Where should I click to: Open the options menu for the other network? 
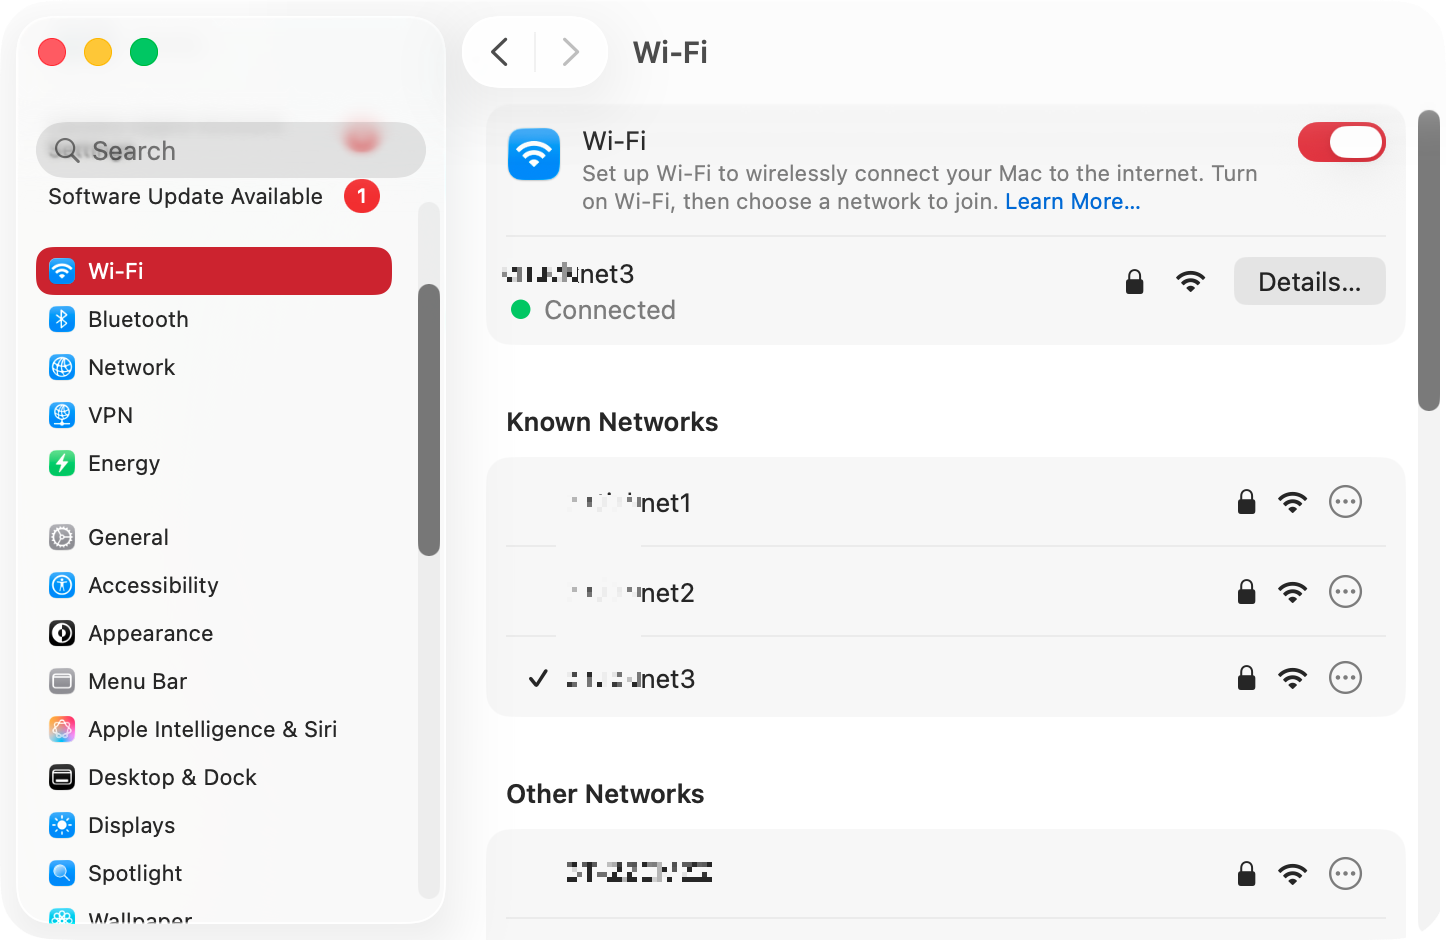[1345, 873]
